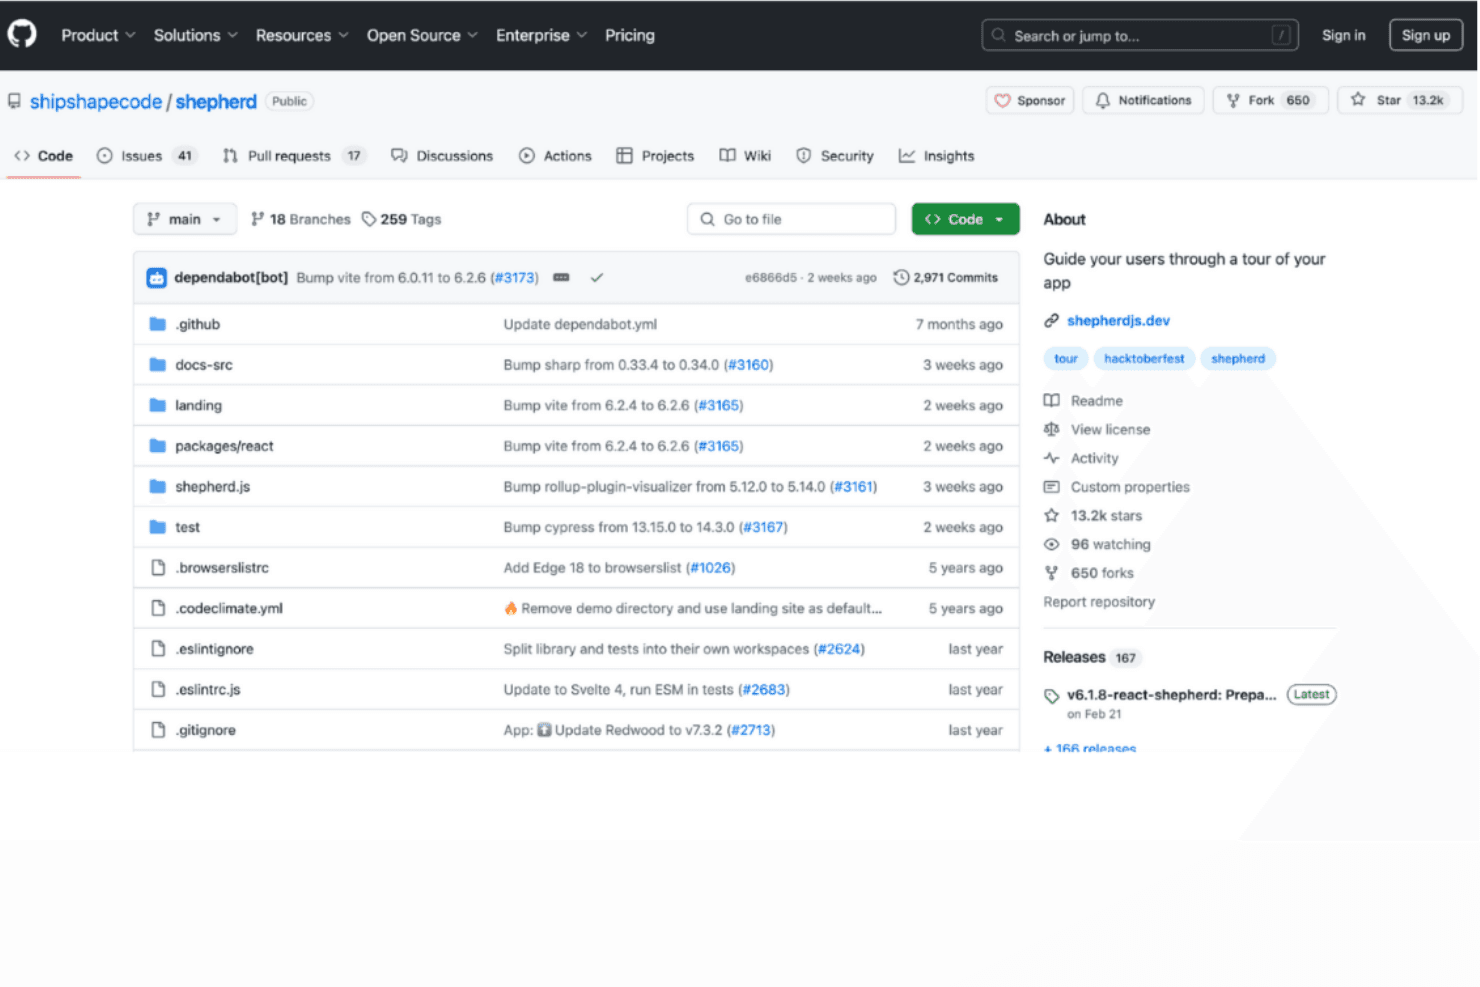
Task: Open the 2,971 Commits history
Action: point(946,278)
